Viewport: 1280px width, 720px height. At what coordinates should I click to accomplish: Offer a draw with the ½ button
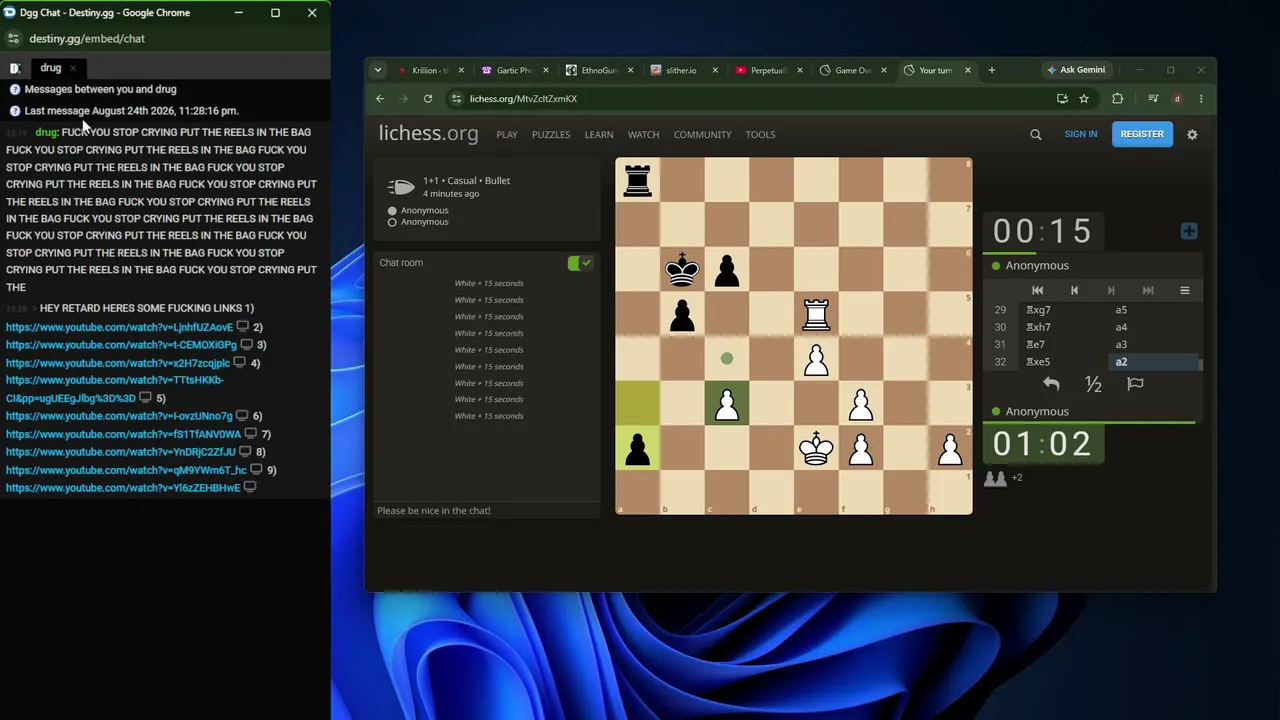[x=1093, y=384]
